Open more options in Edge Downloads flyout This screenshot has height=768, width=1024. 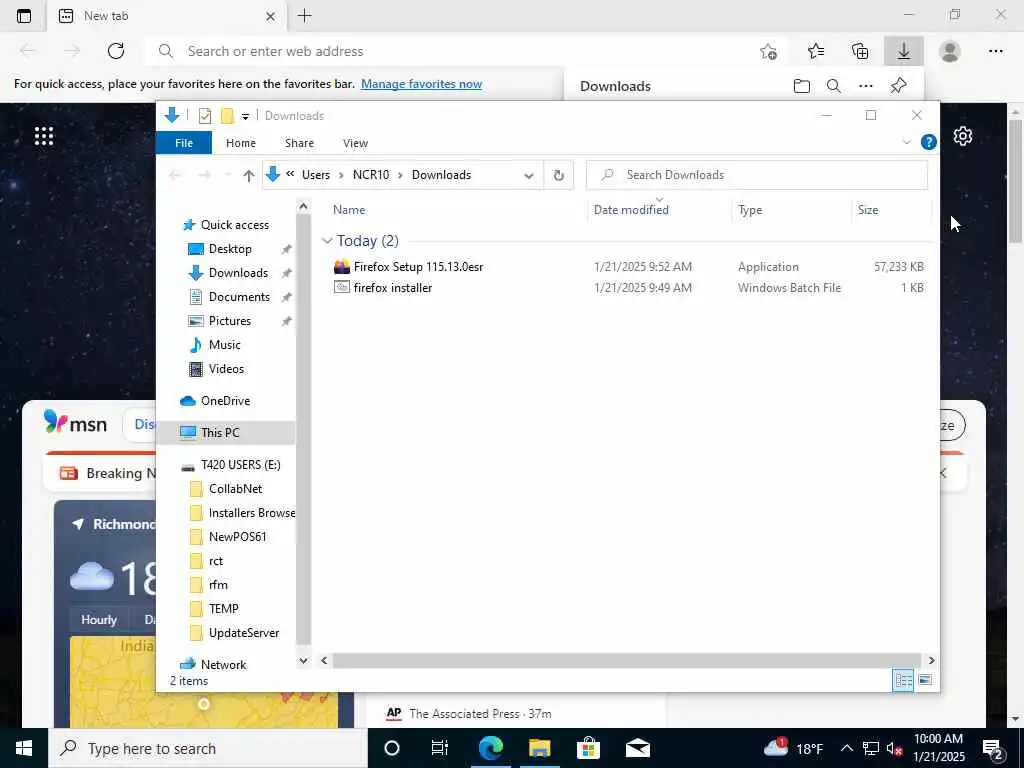click(866, 86)
